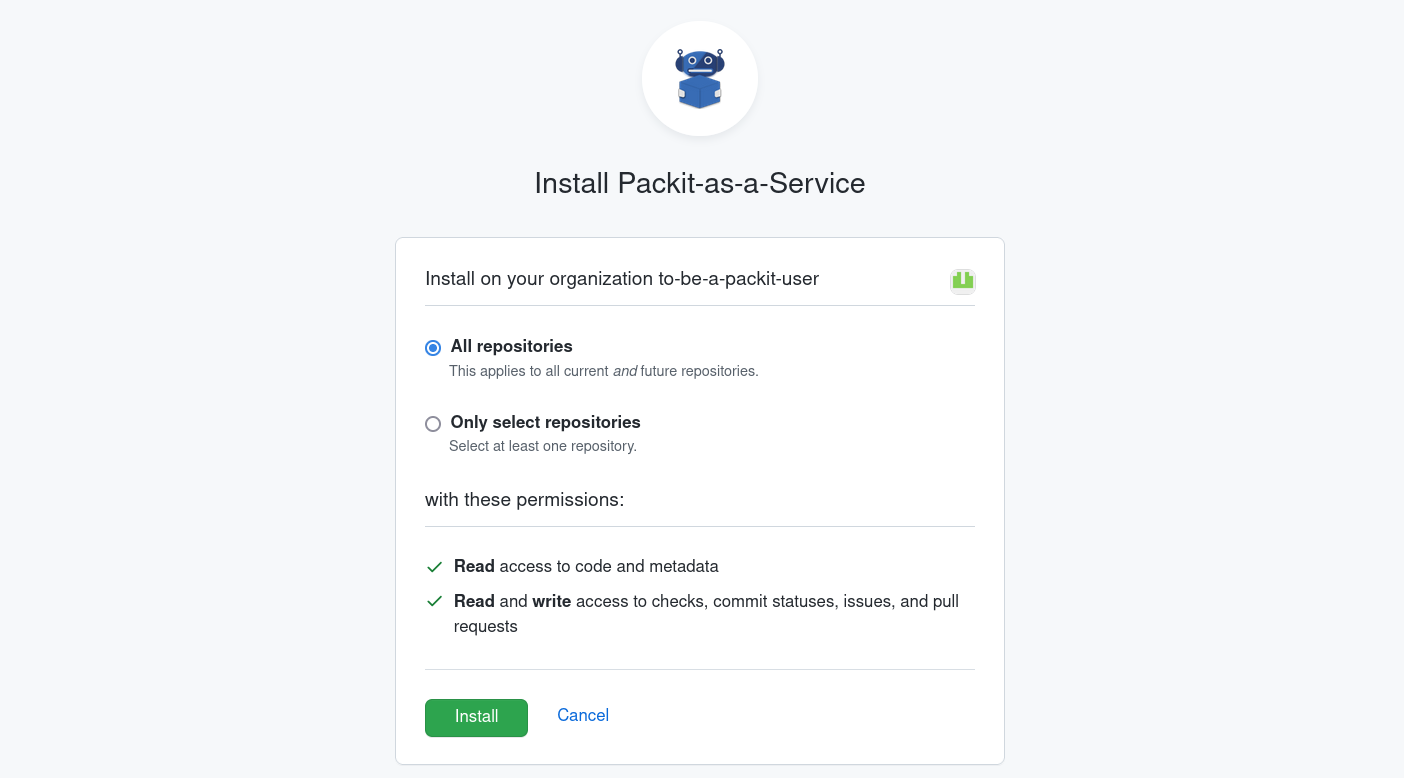Click the "Install on your organization" heading
The image size is (1404, 778).
[540, 279]
